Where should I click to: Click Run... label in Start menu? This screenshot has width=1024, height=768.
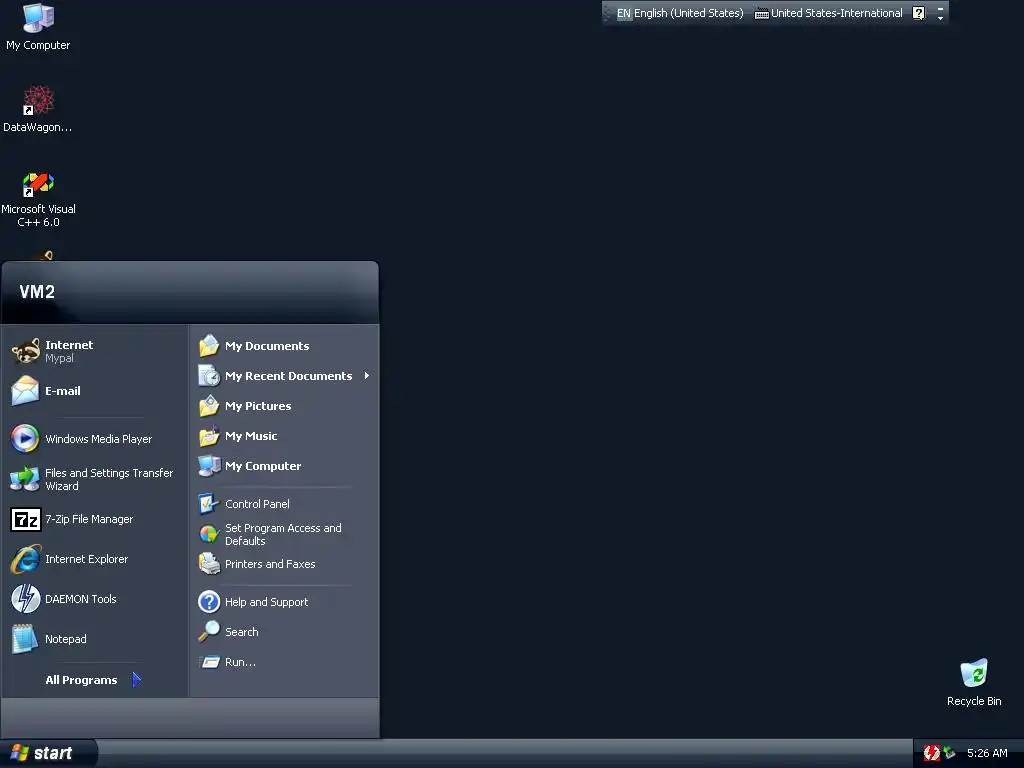click(x=240, y=662)
